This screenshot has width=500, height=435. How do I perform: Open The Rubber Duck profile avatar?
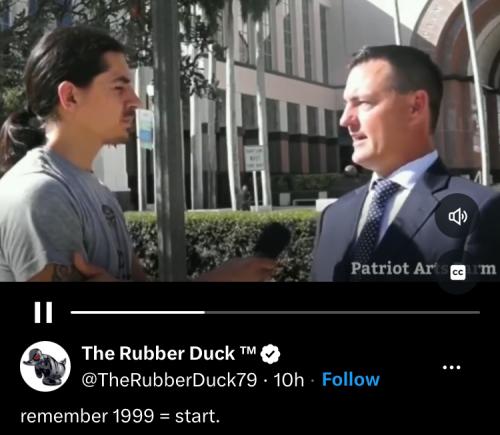[x=45, y=366]
